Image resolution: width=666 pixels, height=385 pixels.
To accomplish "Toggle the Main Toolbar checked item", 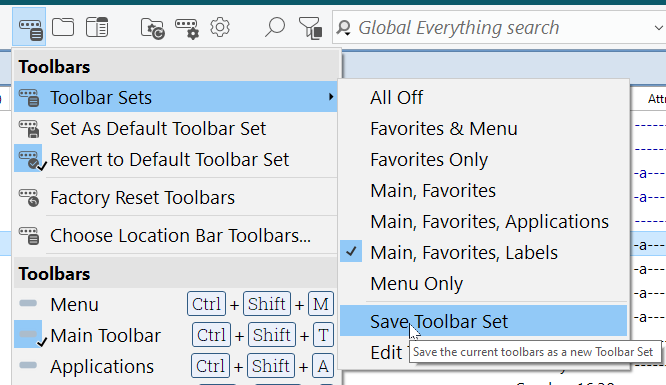I will (x=175, y=335).
